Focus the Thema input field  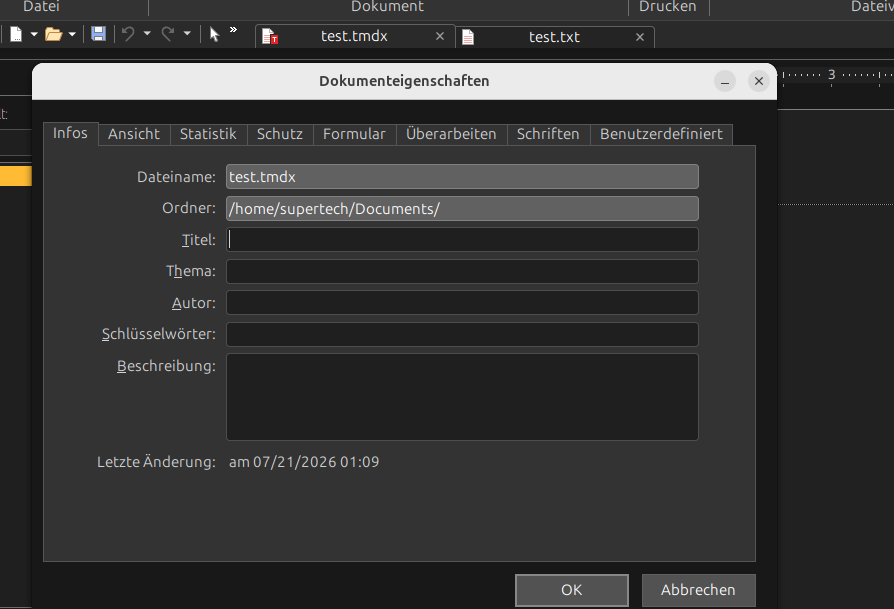point(462,271)
